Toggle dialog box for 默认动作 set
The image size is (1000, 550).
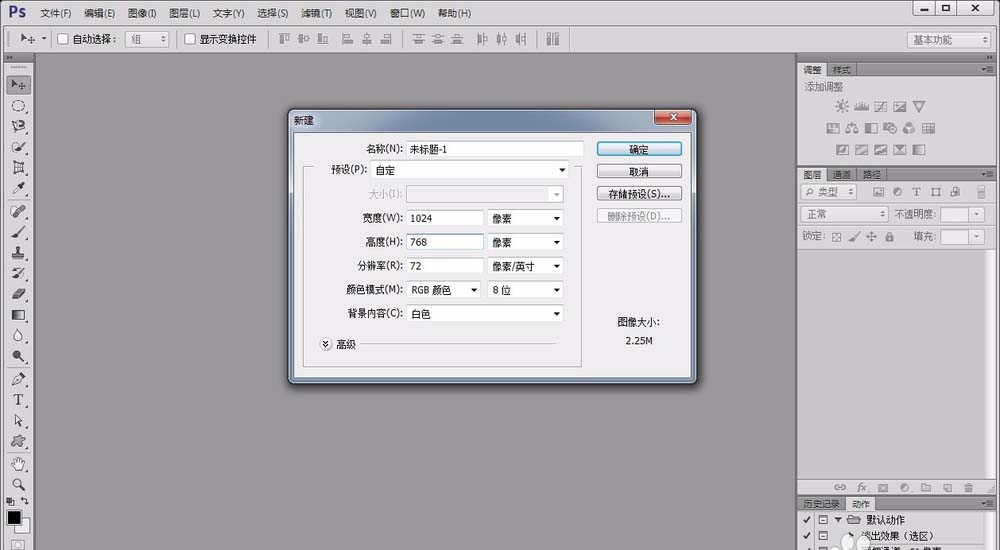tap(823, 520)
